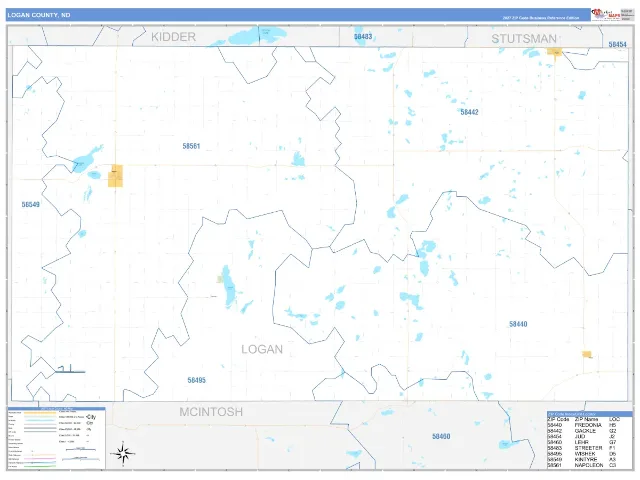Select ZIP label 58483 on the map
This screenshot has height=480, width=640.
[x=363, y=37]
